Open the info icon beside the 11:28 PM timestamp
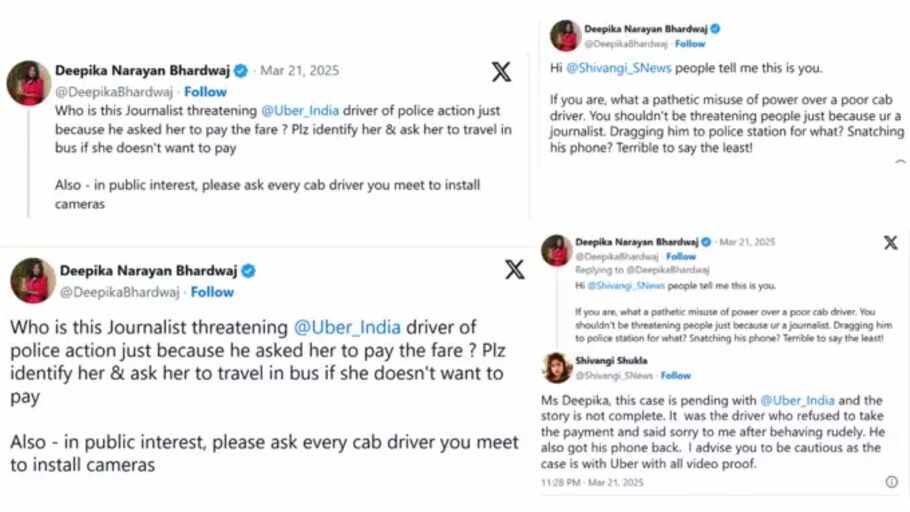This screenshot has height=512, width=910. click(x=891, y=482)
